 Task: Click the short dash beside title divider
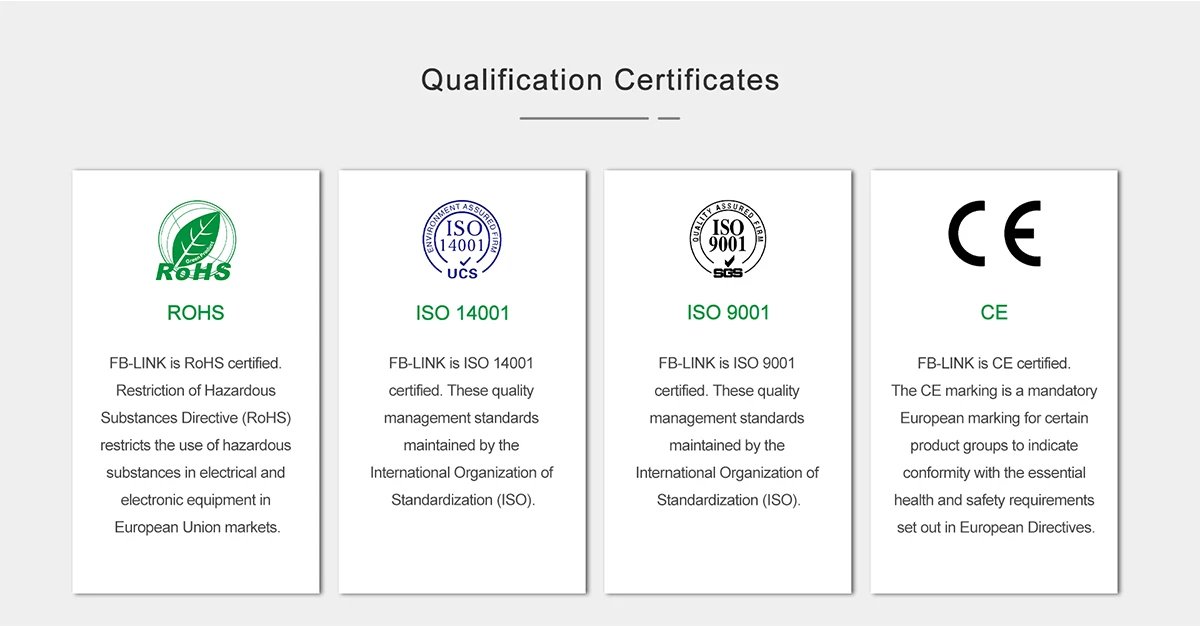click(669, 118)
